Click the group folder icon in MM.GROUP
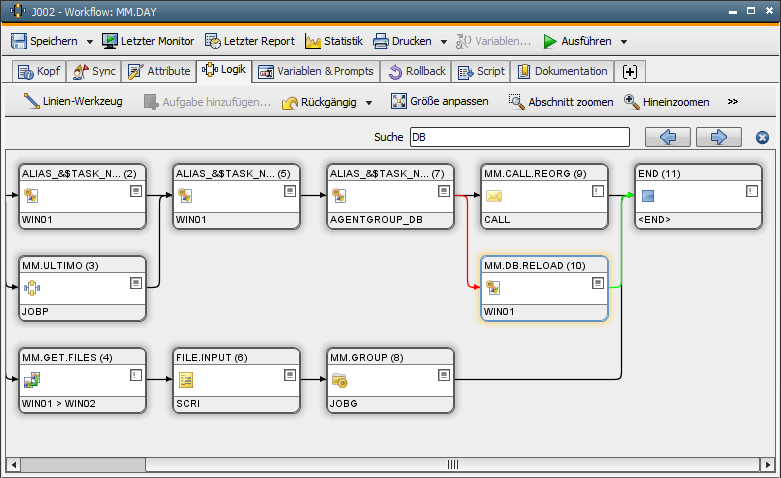 pos(340,380)
